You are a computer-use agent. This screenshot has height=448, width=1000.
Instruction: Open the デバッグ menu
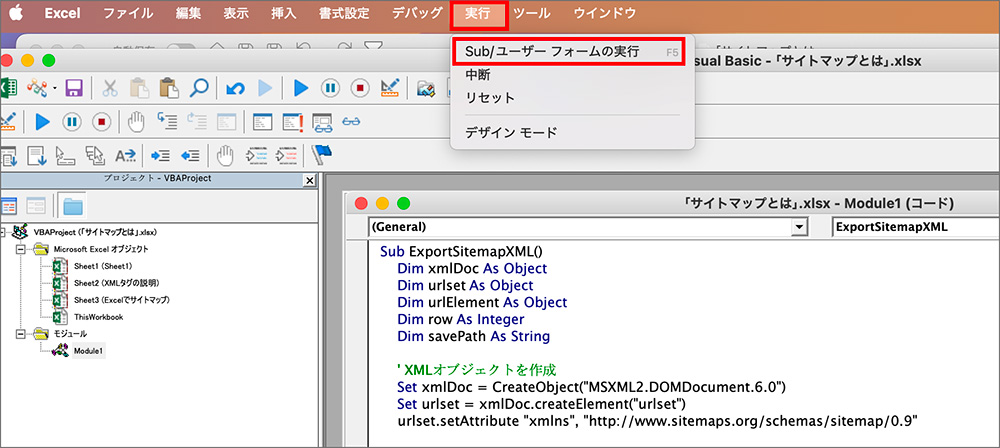tap(417, 13)
